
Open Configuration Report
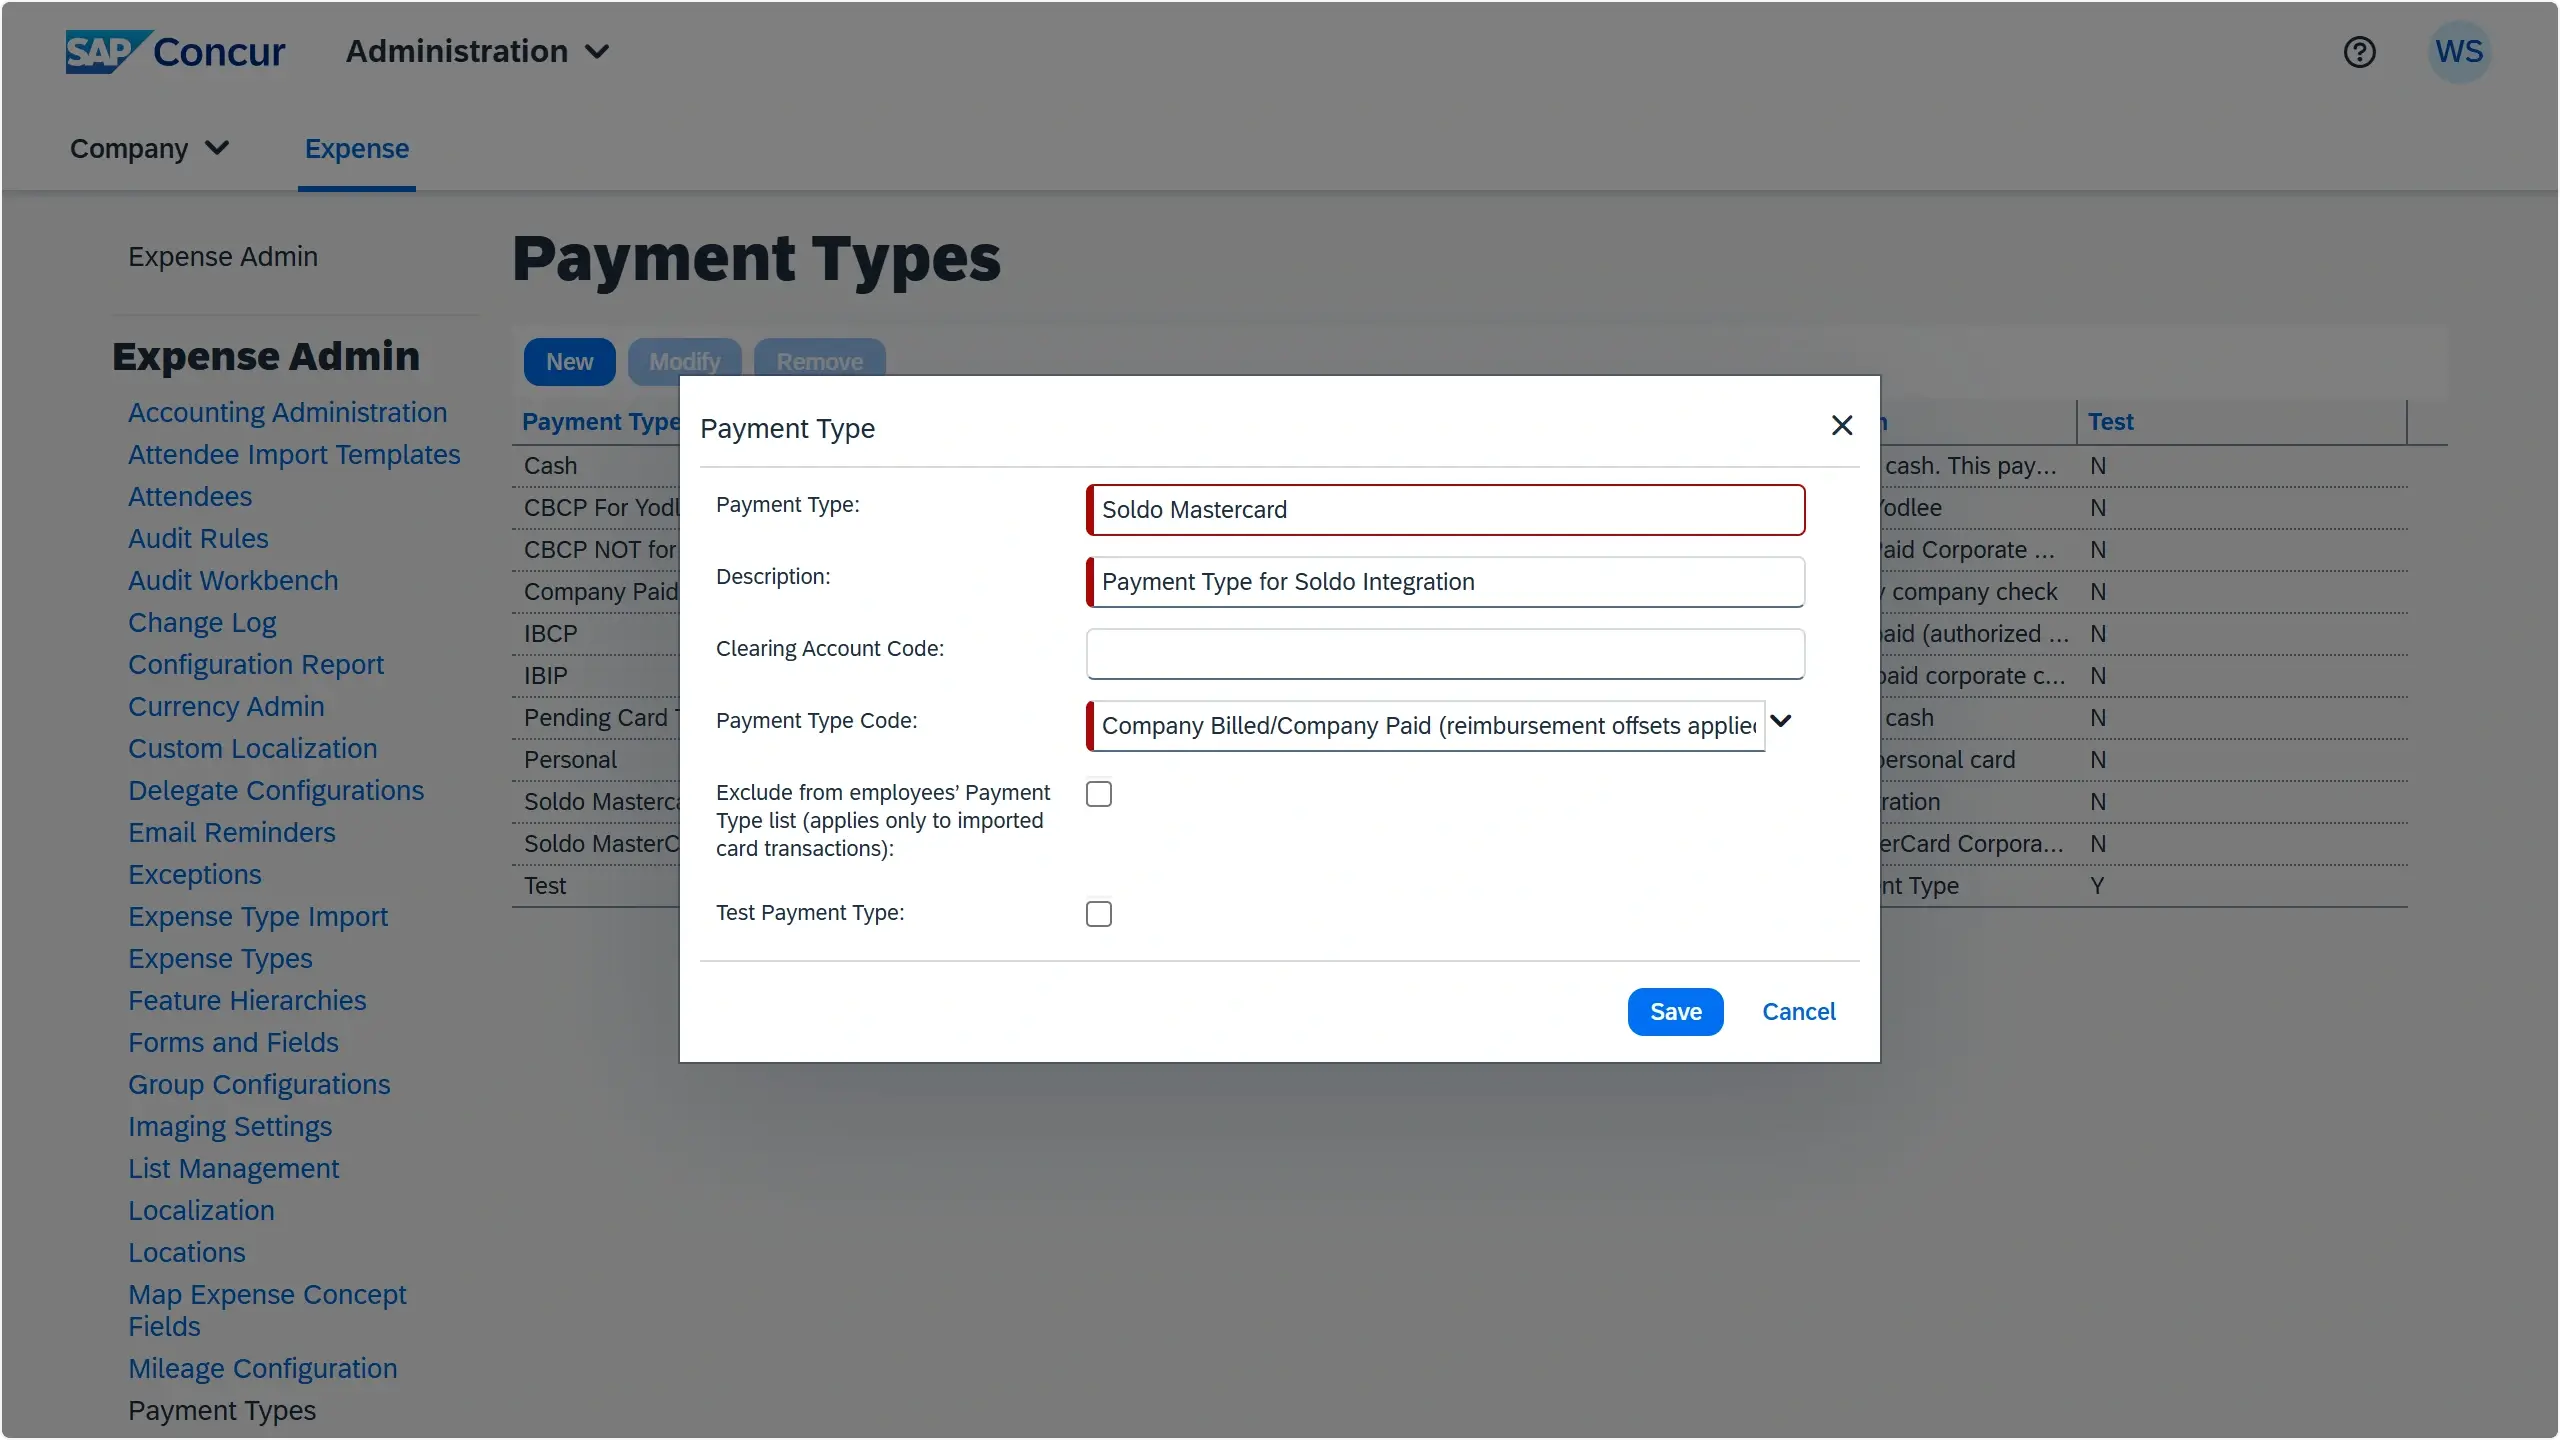(256, 664)
